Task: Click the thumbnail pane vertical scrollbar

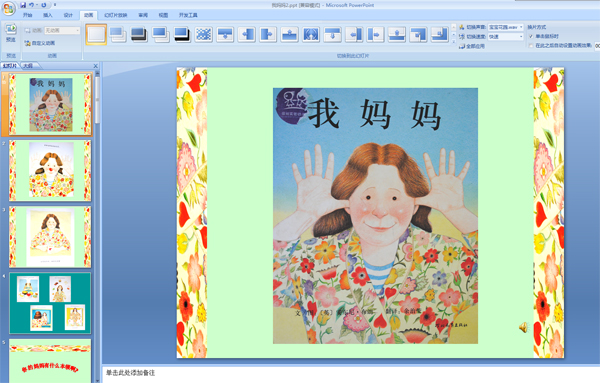Action: click(98, 226)
